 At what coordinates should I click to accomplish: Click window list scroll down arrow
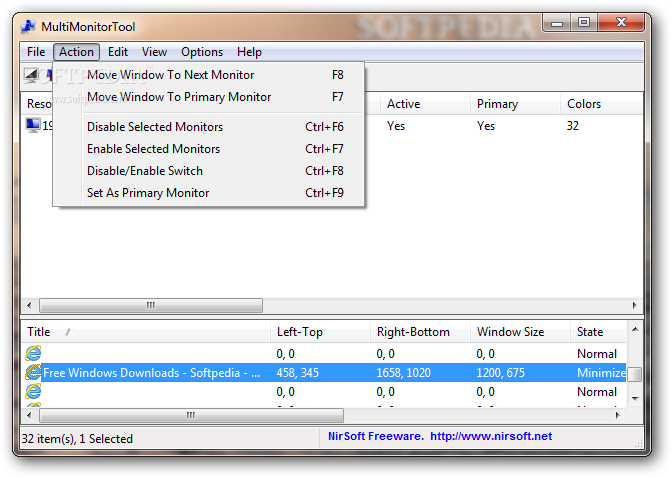click(635, 399)
